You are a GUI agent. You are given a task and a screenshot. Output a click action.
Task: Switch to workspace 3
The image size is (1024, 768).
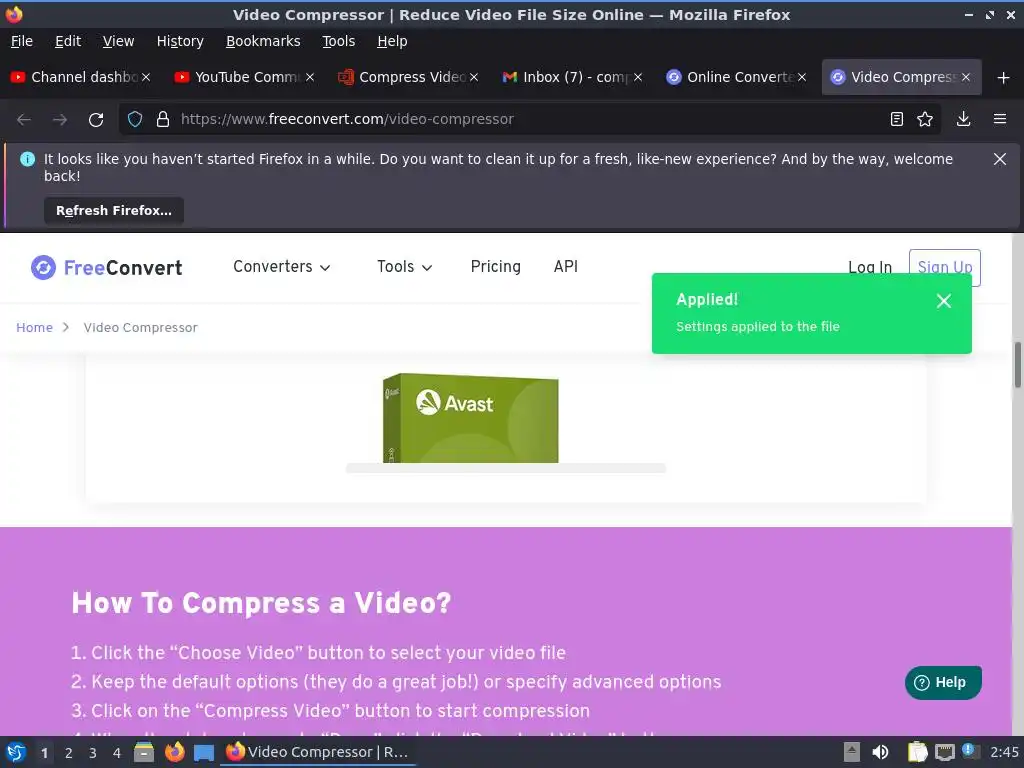point(93,753)
